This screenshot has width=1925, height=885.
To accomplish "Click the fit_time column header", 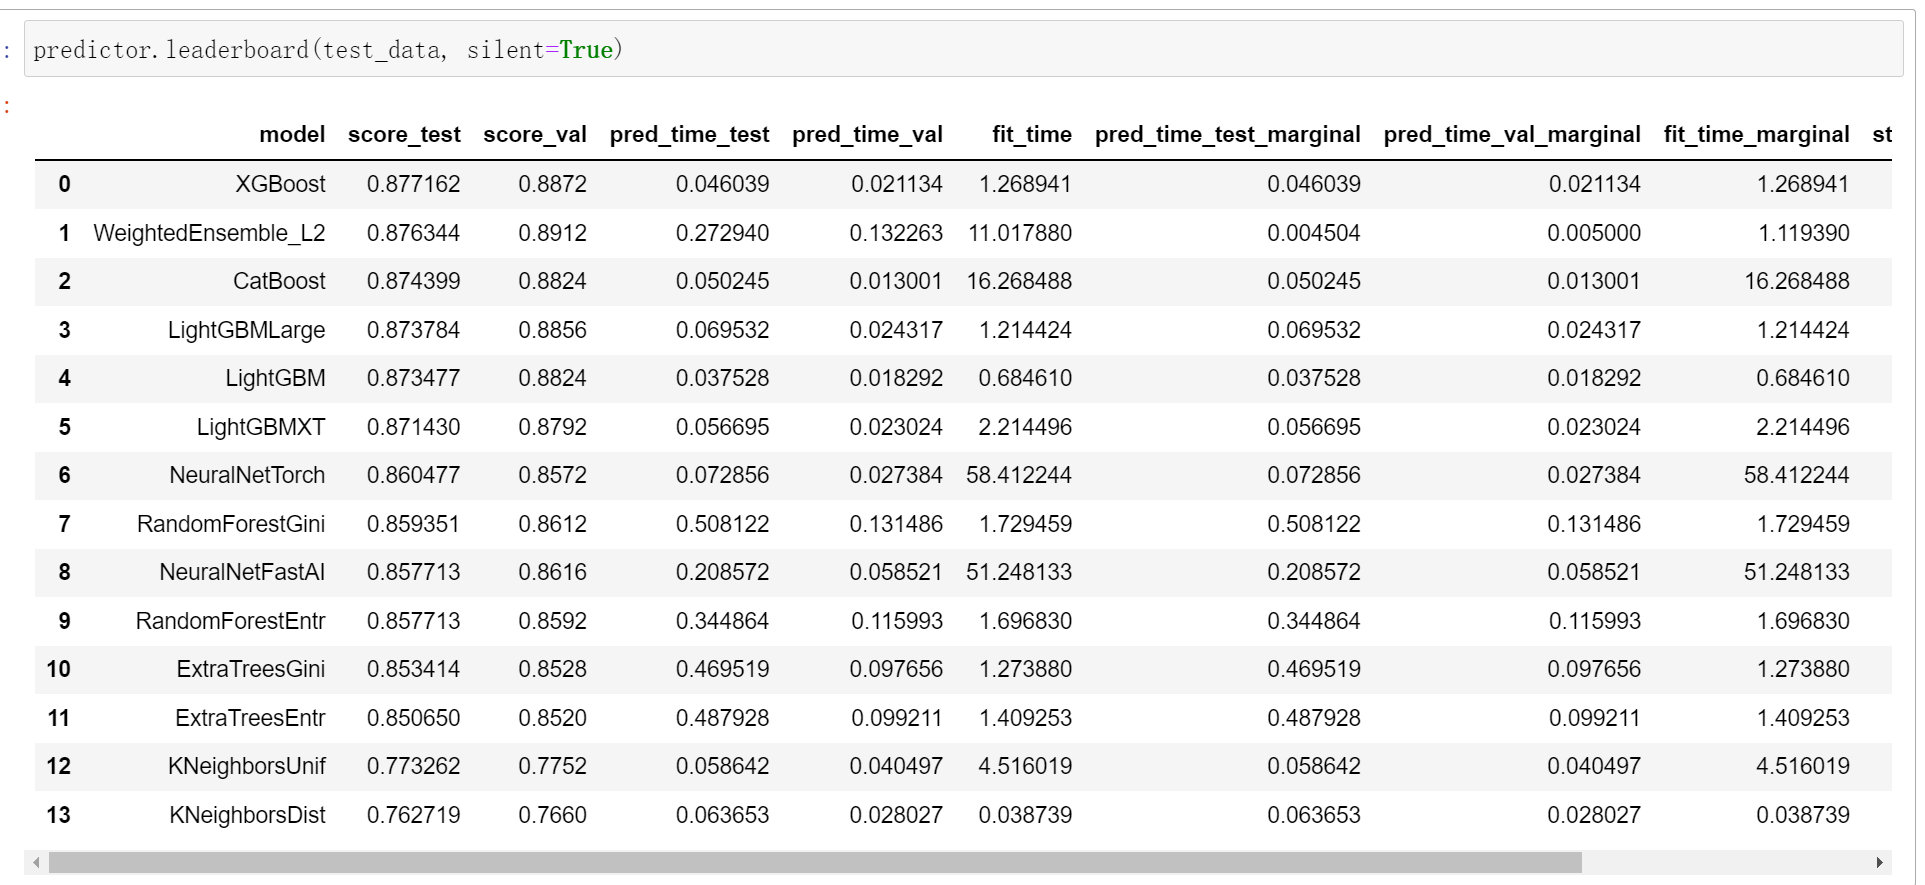I will click(x=1031, y=135).
